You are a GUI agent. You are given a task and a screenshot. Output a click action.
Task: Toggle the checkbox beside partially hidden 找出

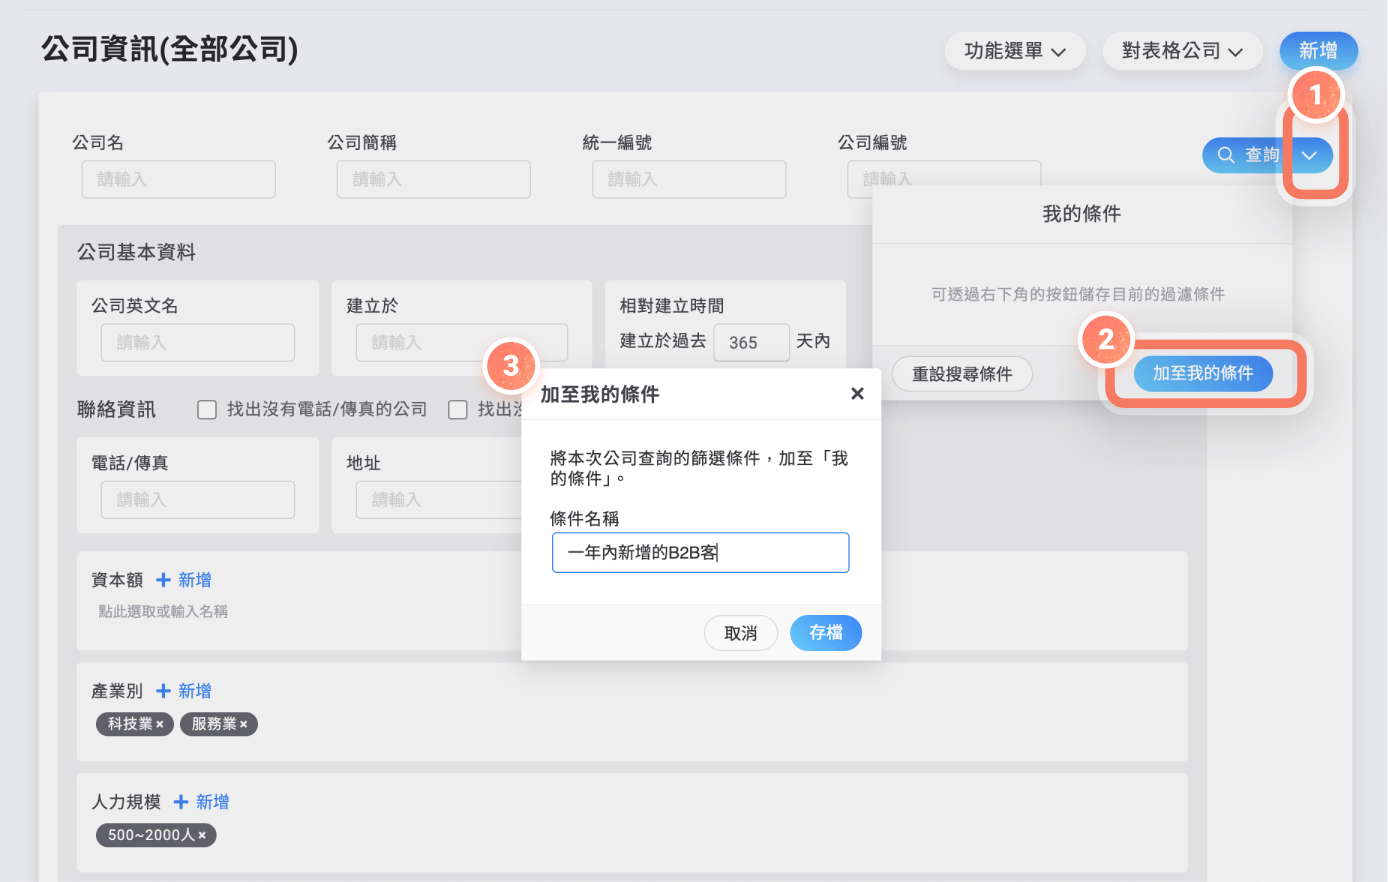coord(458,410)
